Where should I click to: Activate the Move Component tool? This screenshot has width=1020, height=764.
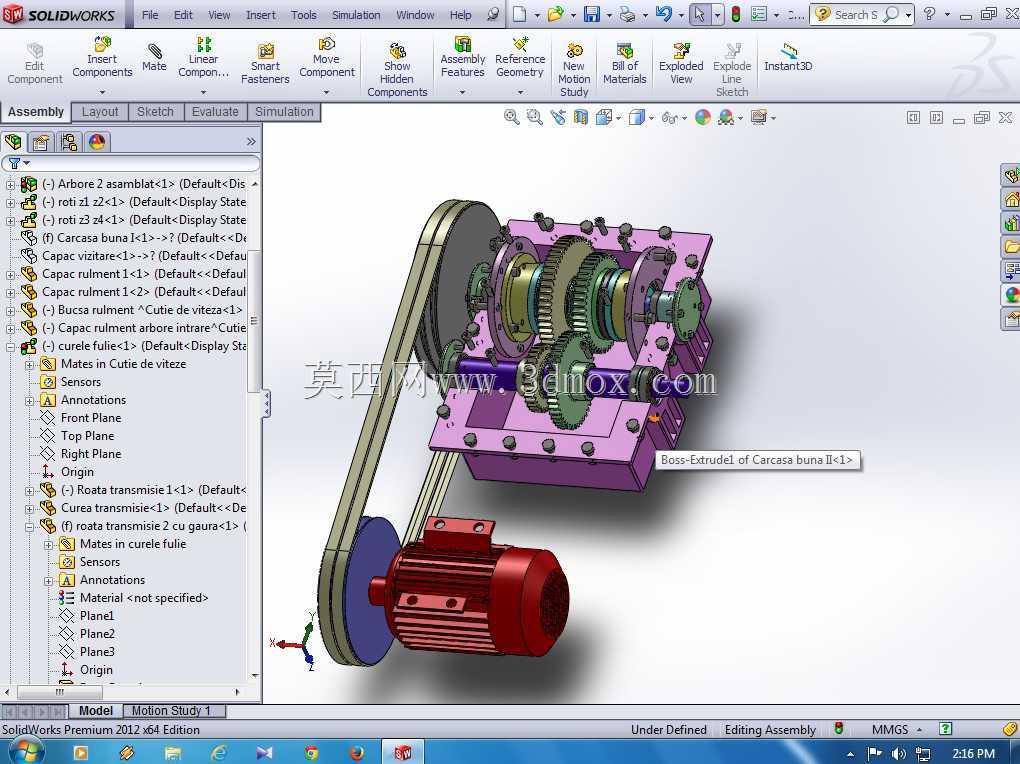click(327, 57)
